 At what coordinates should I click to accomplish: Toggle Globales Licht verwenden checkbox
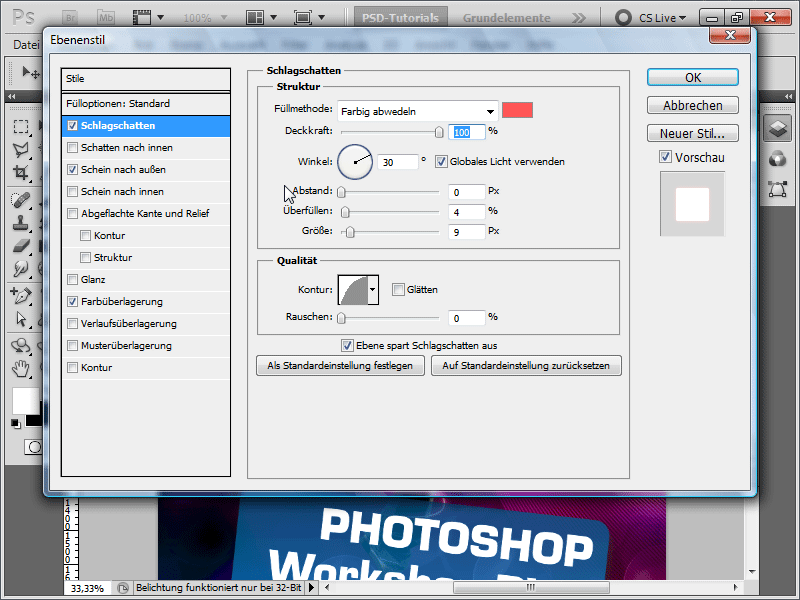[441, 162]
